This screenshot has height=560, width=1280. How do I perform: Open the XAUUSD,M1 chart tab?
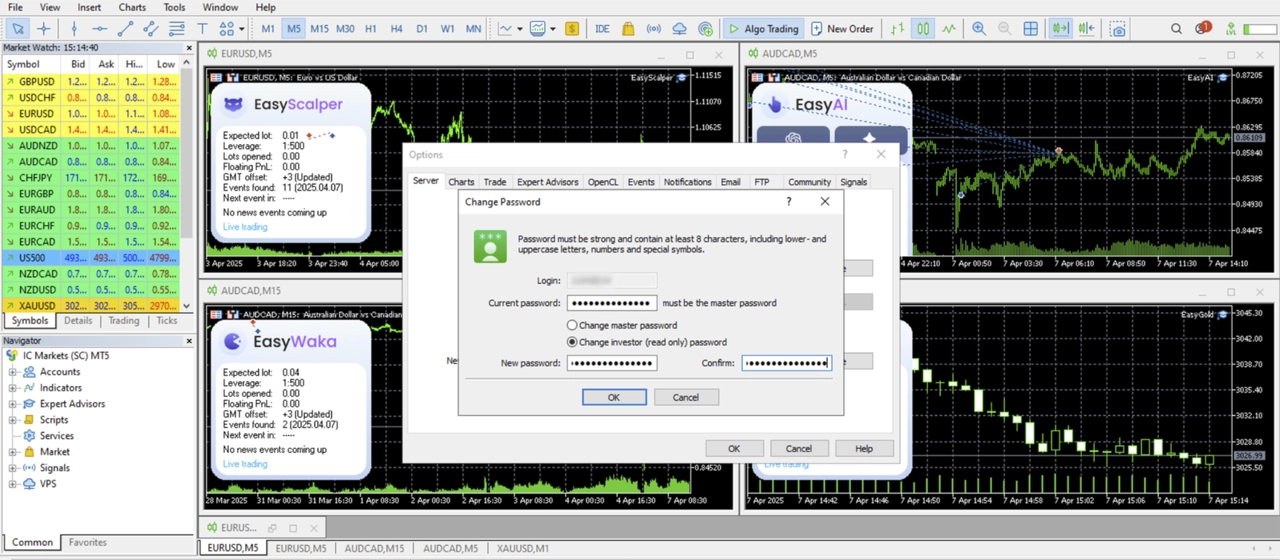point(523,548)
